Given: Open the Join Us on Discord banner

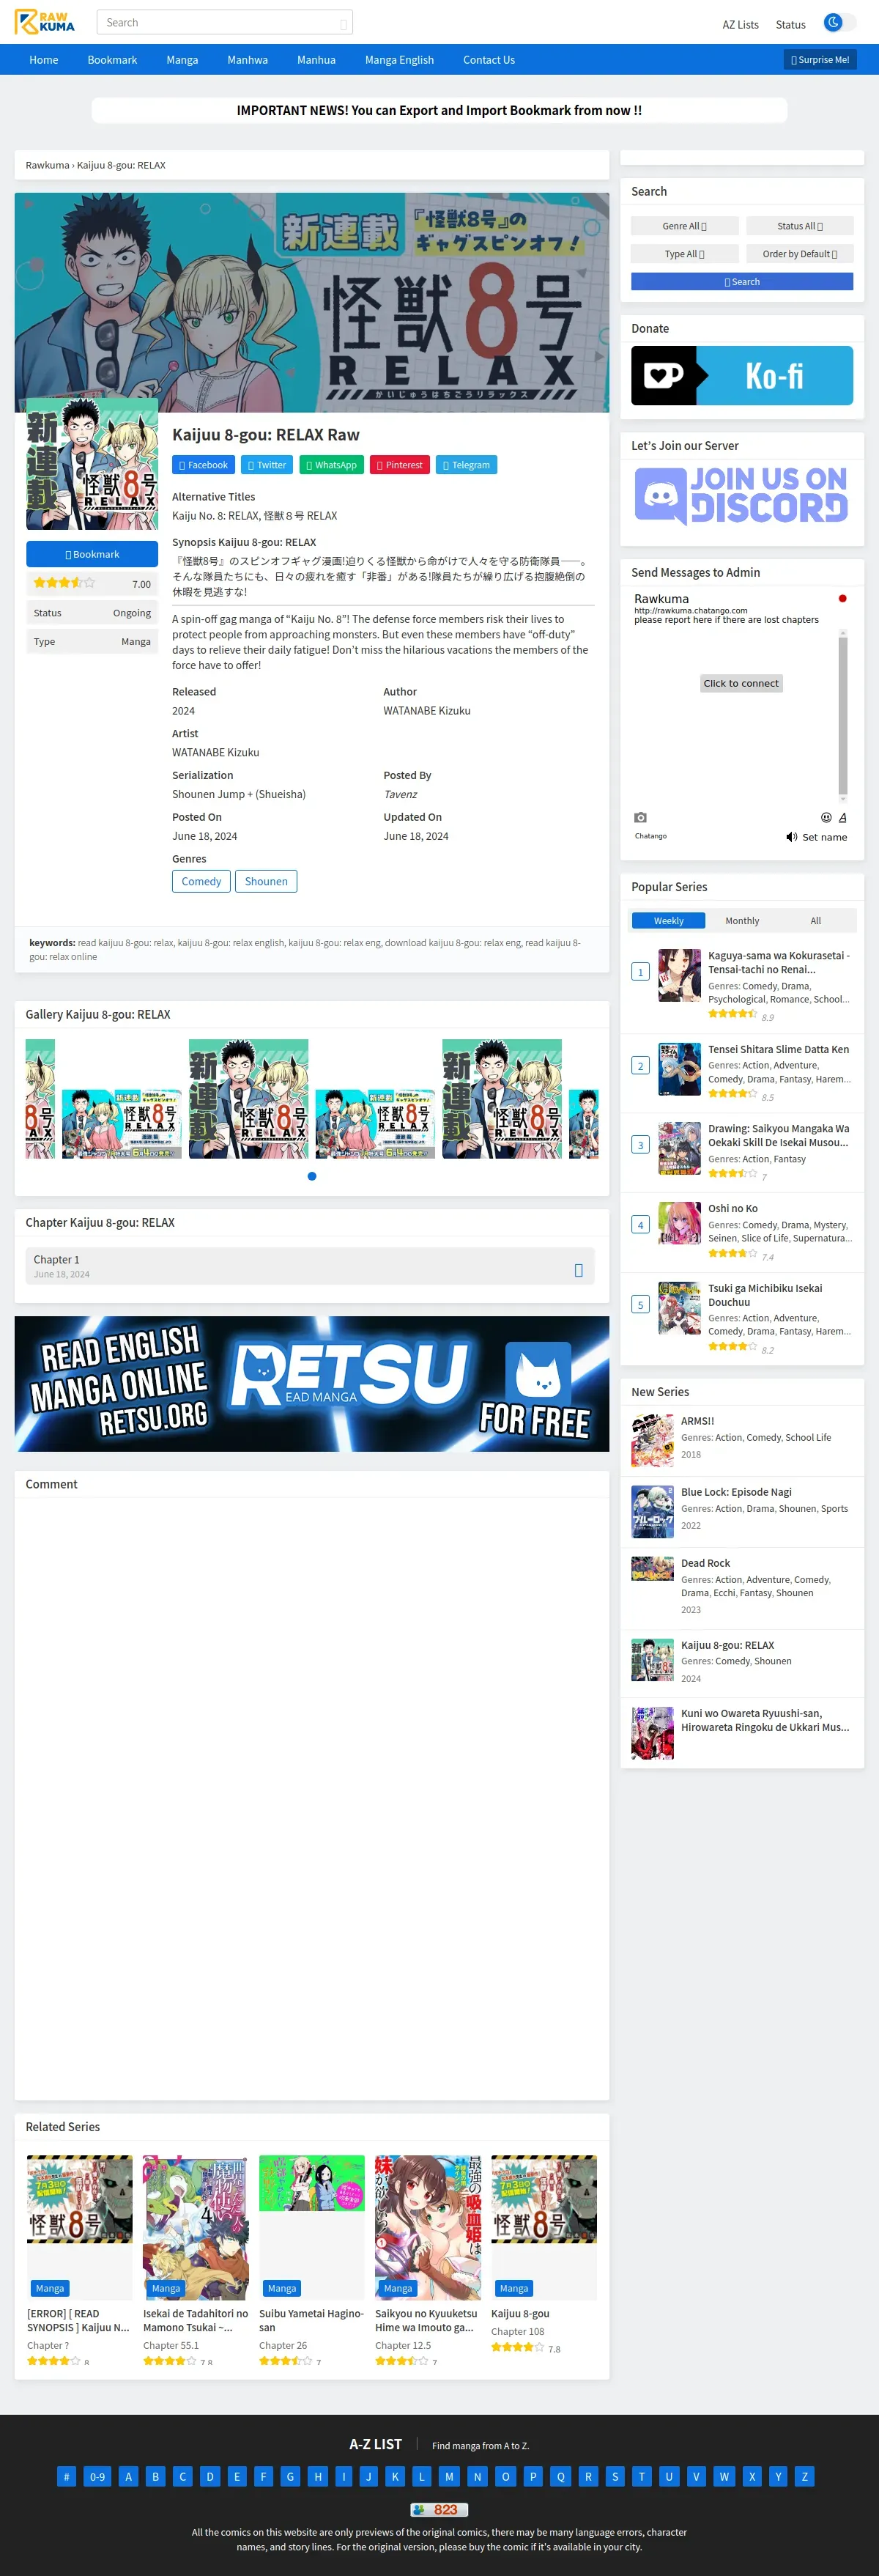Looking at the screenshot, I should pos(742,495).
